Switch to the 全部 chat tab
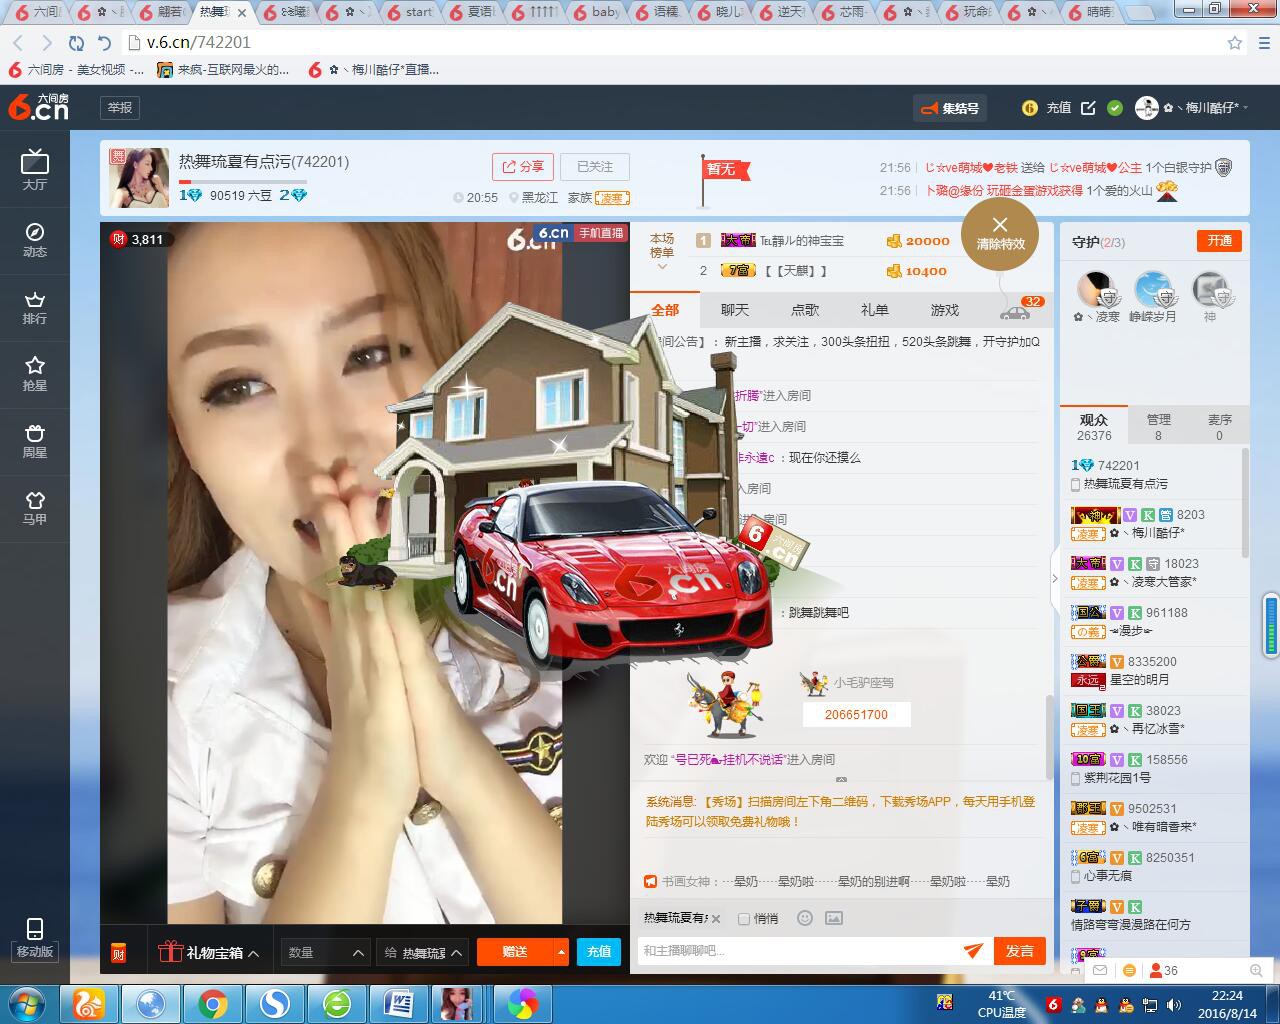The image size is (1280, 1024). click(665, 310)
